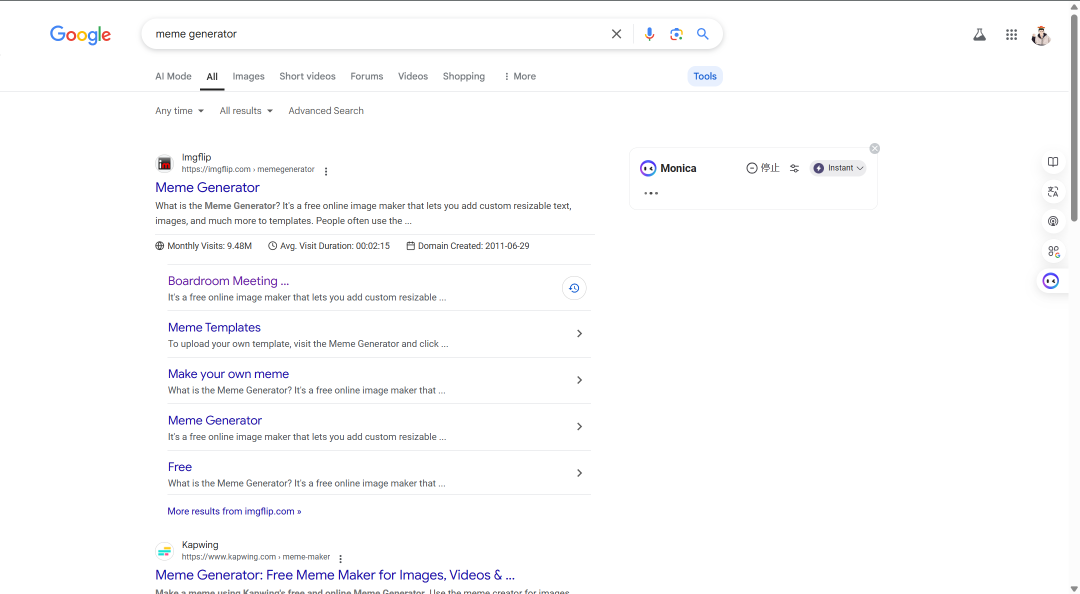Open Imgflip Meme Generator main result title
The image size is (1080, 594).
[x=207, y=187]
